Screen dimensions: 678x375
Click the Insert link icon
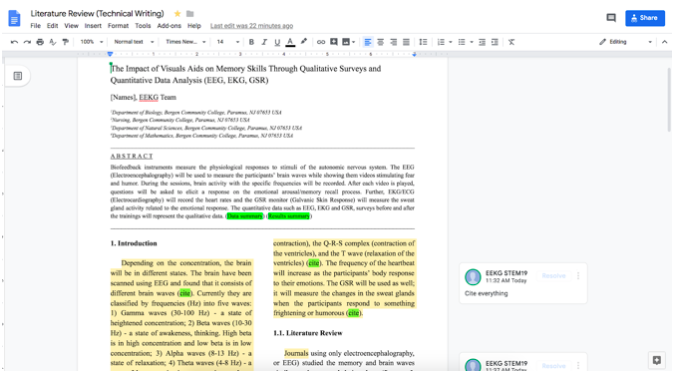(321, 42)
